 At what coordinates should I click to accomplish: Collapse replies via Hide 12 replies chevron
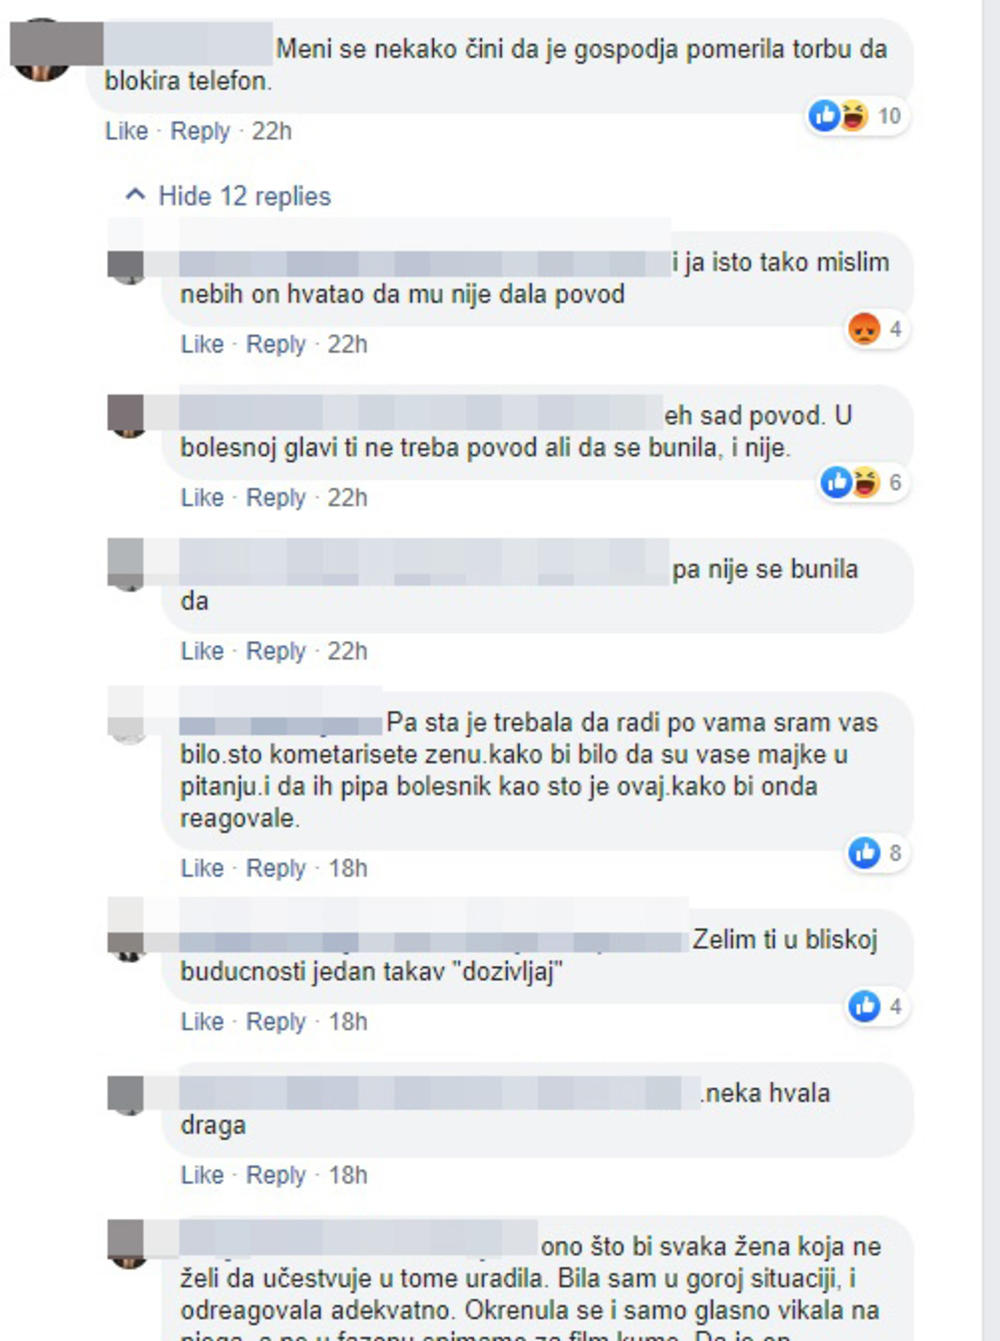135,195
